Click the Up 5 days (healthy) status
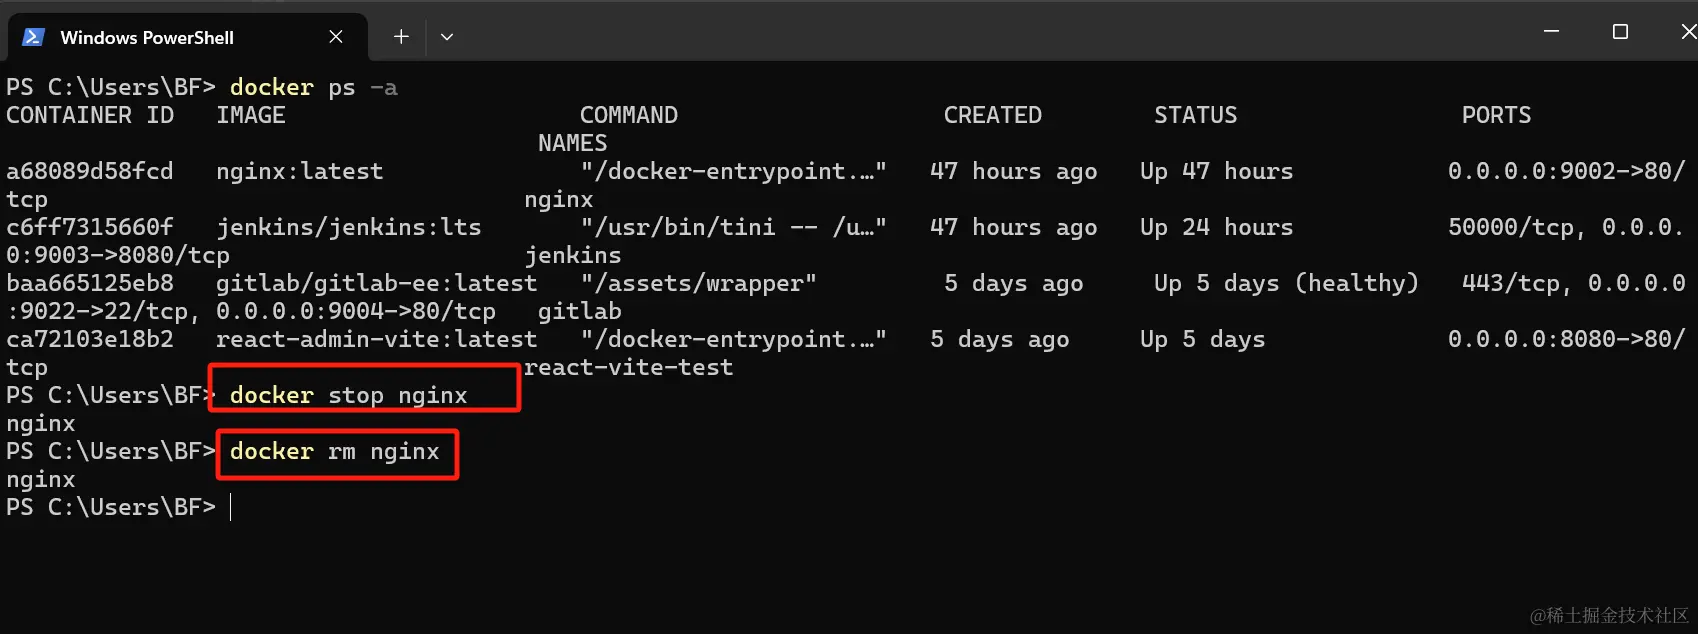The width and height of the screenshot is (1698, 634). click(x=1286, y=283)
